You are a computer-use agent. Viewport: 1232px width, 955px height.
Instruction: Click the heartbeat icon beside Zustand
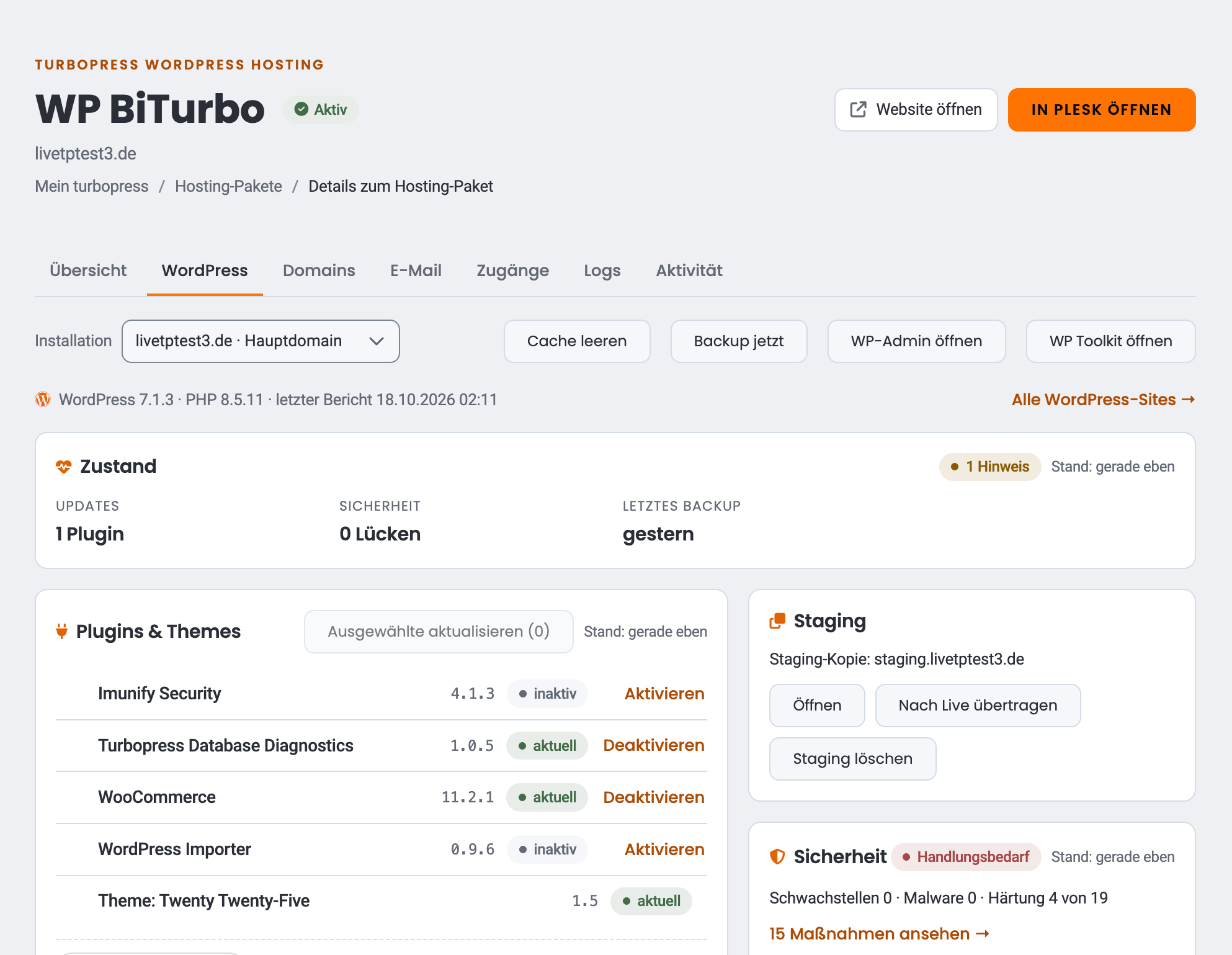pyautogui.click(x=64, y=467)
